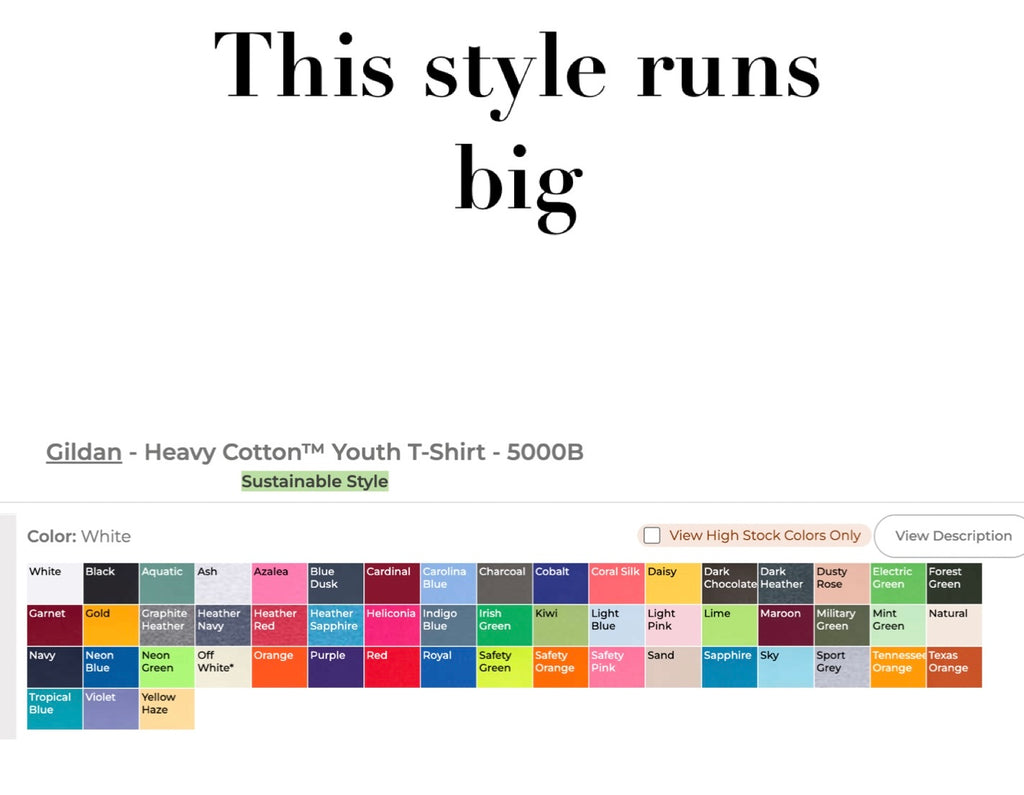Choose the Forest Green swatch
The image size is (1024, 795).
pyautogui.click(x=954, y=583)
